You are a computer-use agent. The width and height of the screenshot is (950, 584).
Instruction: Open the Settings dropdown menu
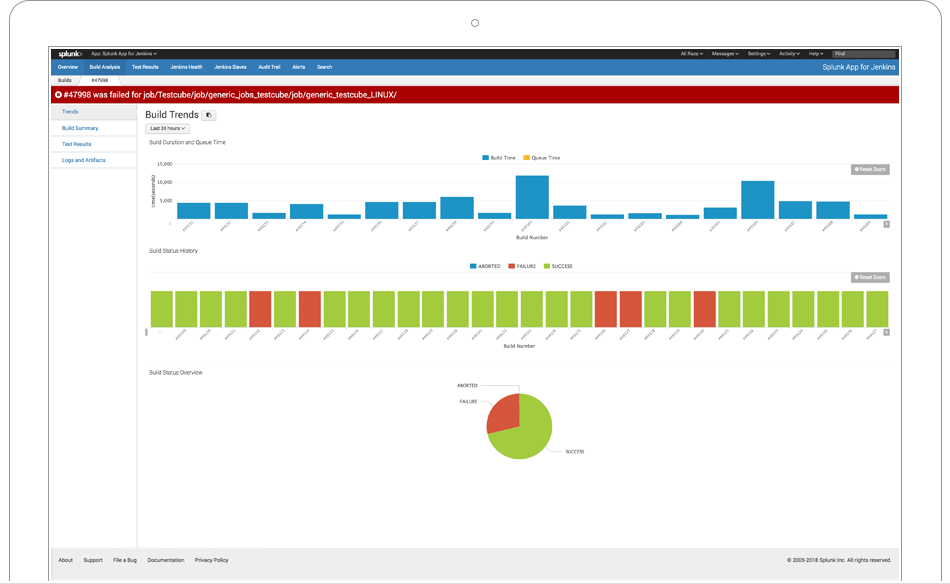(759, 54)
